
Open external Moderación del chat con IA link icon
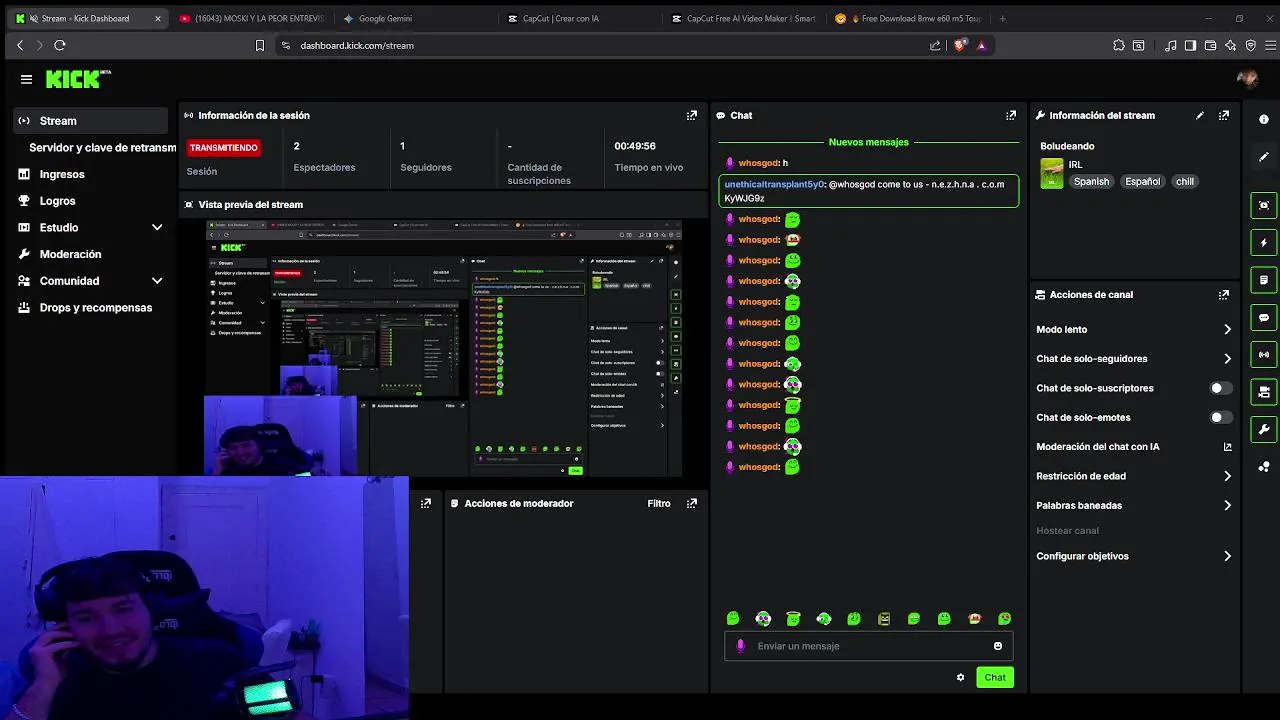[x=1228, y=447]
